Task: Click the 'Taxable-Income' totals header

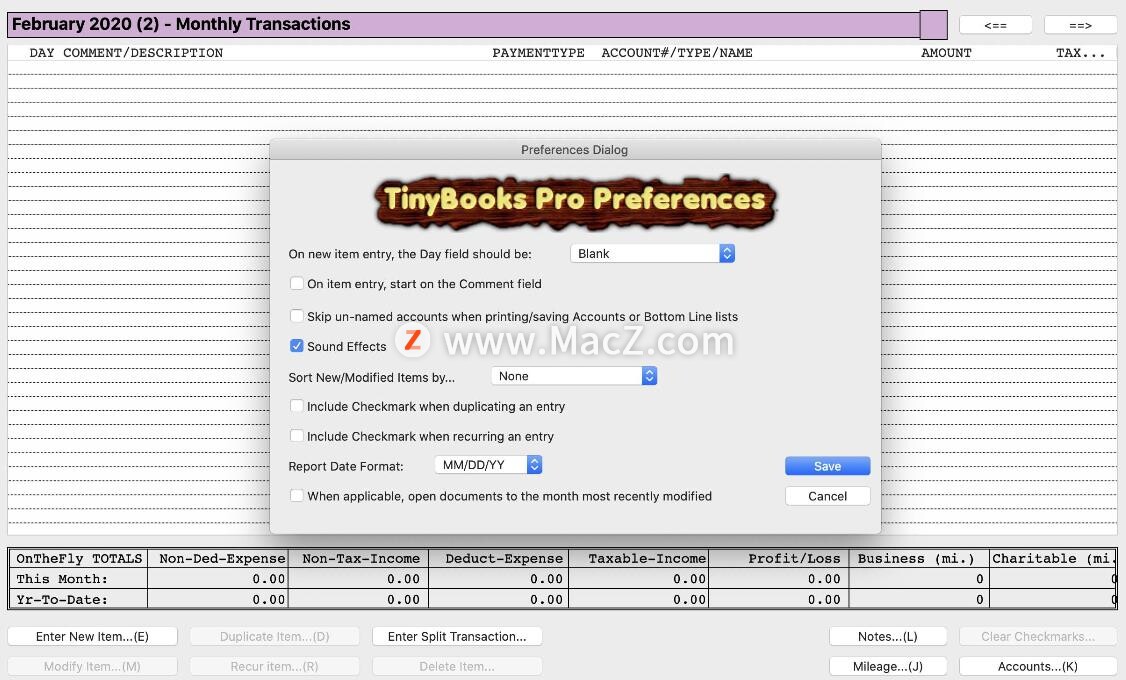Action: [647, 559]
